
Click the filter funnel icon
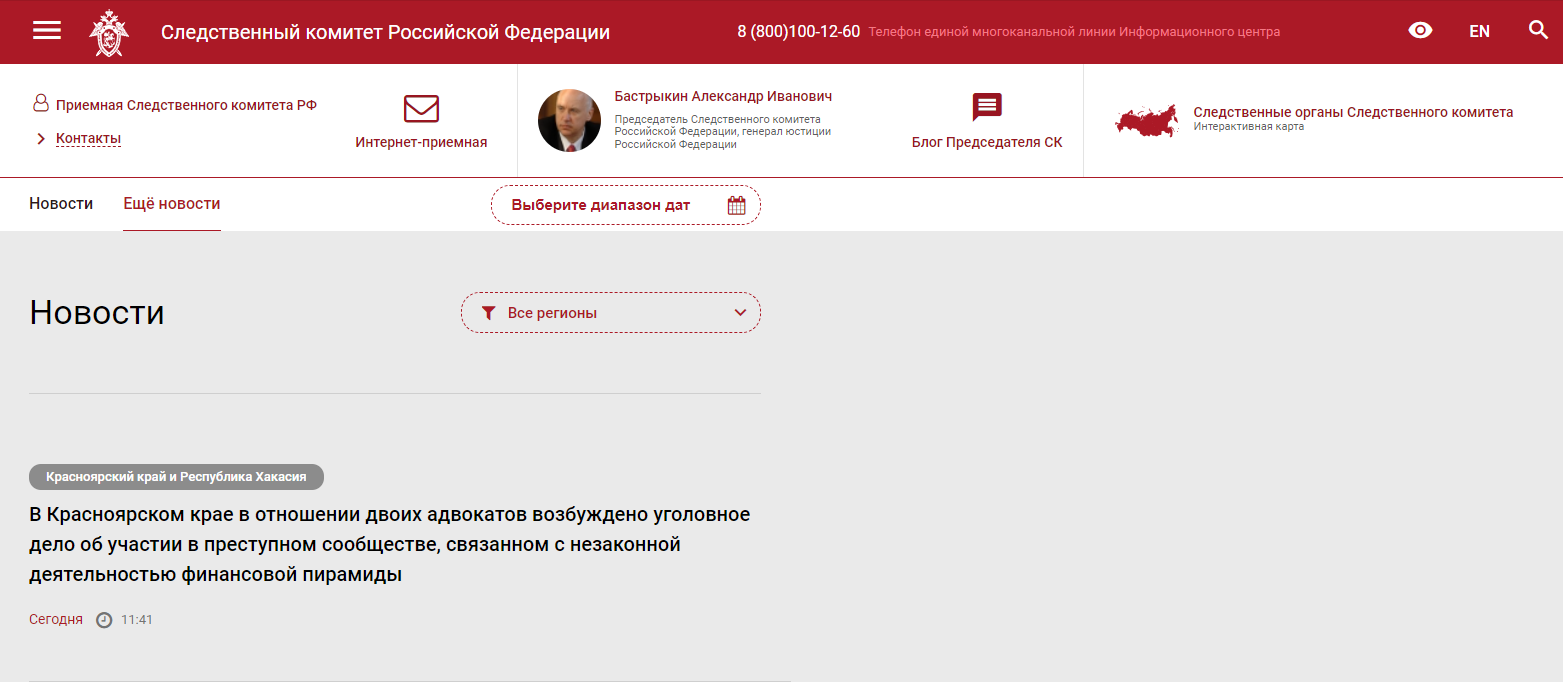[x=488, y=313]
